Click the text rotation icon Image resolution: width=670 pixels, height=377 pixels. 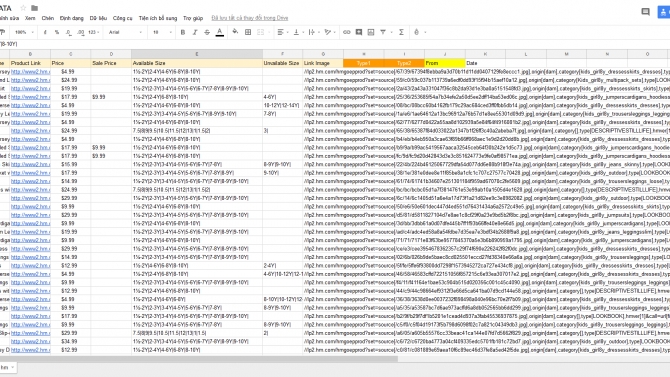coord(327,32)
